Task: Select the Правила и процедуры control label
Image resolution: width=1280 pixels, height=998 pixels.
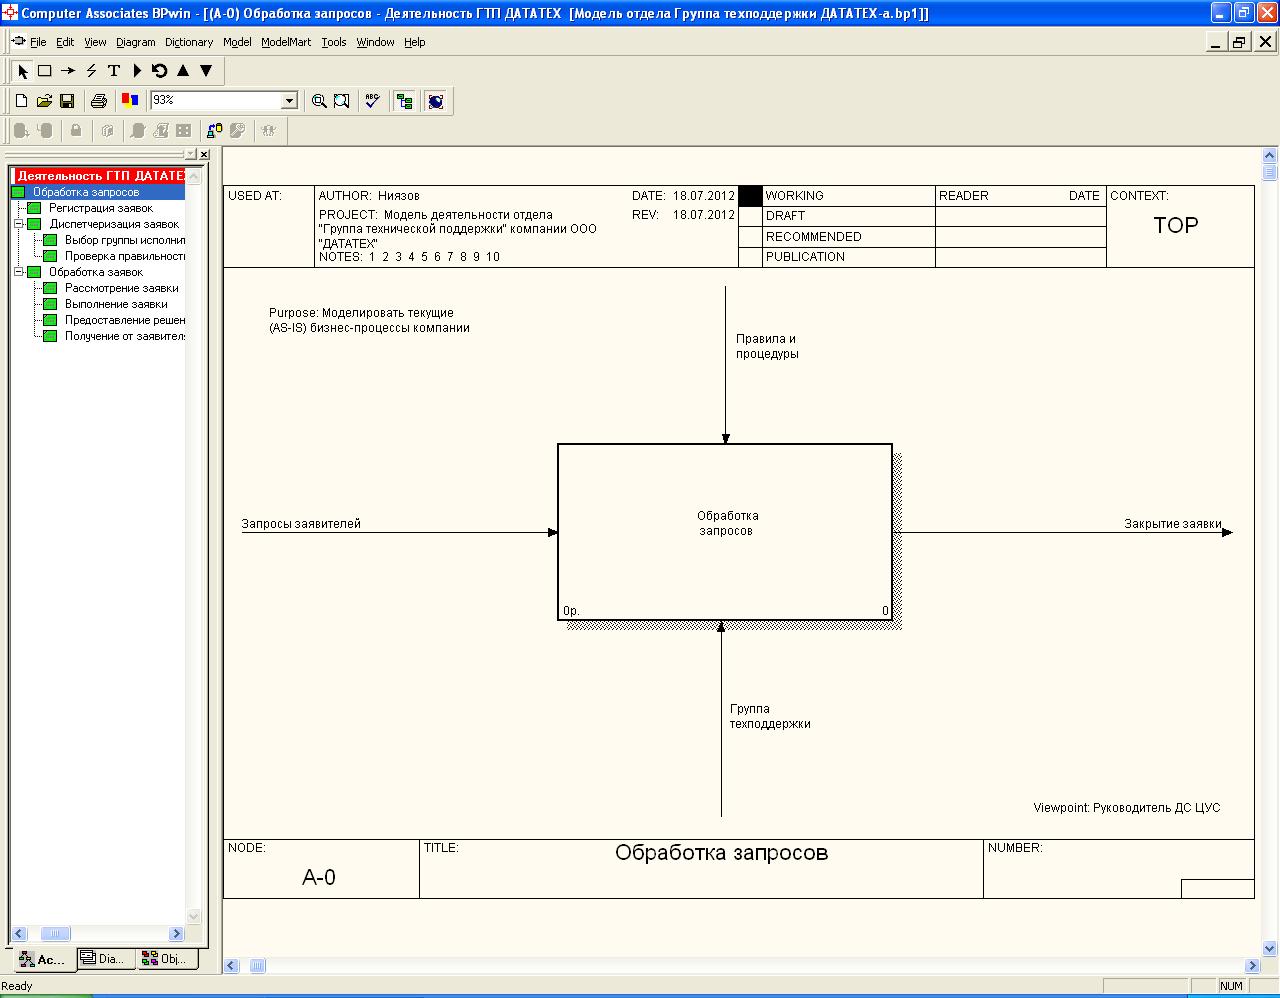Action: [767, 346]
